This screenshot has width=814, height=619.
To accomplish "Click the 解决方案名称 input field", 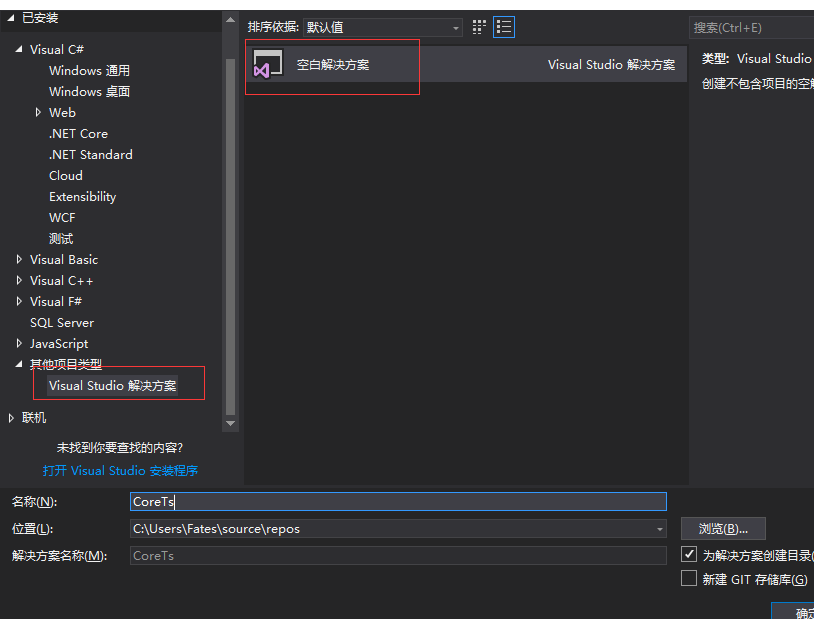I will [x=398, y=556].
